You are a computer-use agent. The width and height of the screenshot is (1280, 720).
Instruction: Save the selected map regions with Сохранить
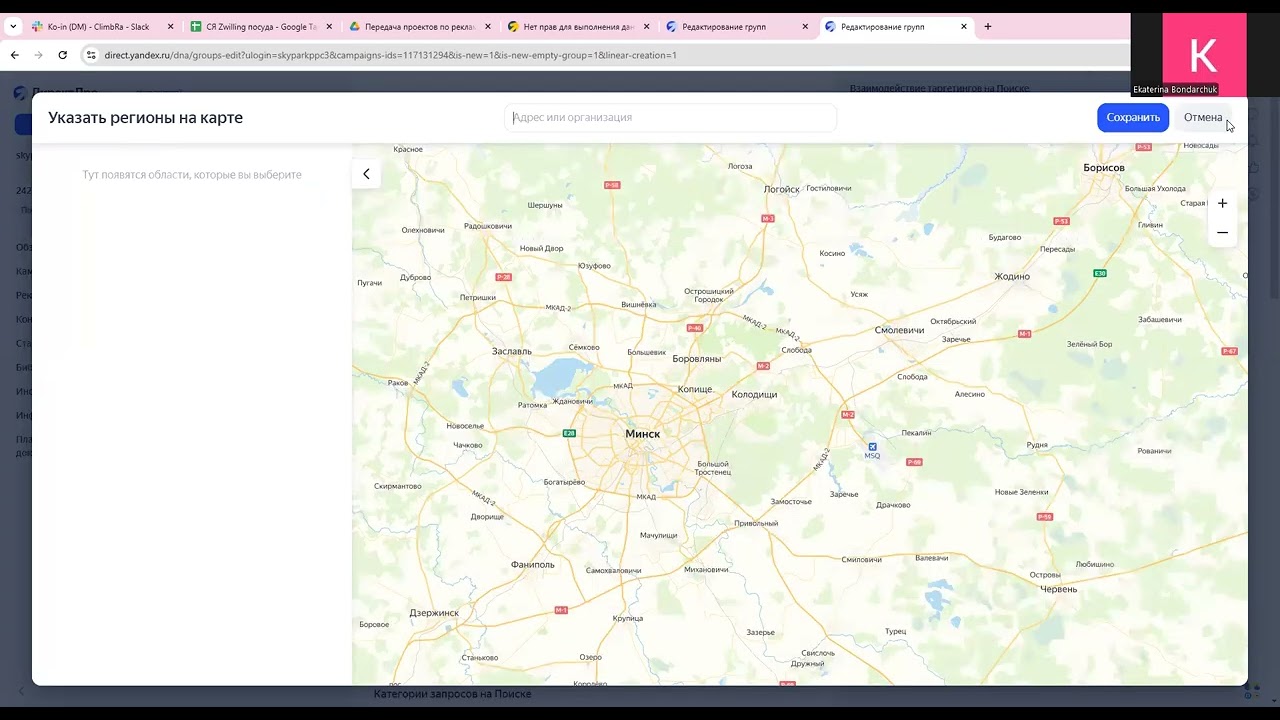[x=1133, y=117]
